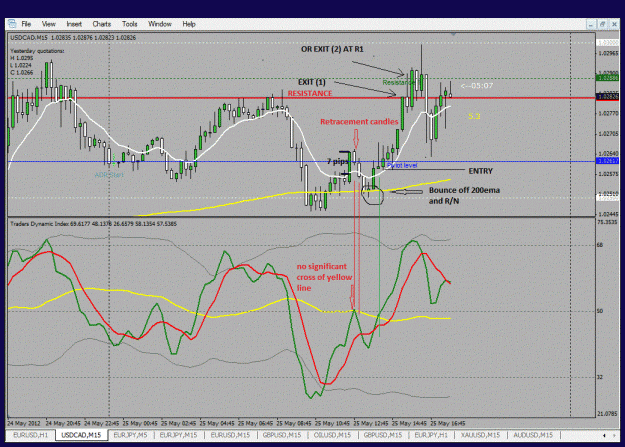Open the Tools menu
This screenshot has height=447, width=625.
(129, 24)
